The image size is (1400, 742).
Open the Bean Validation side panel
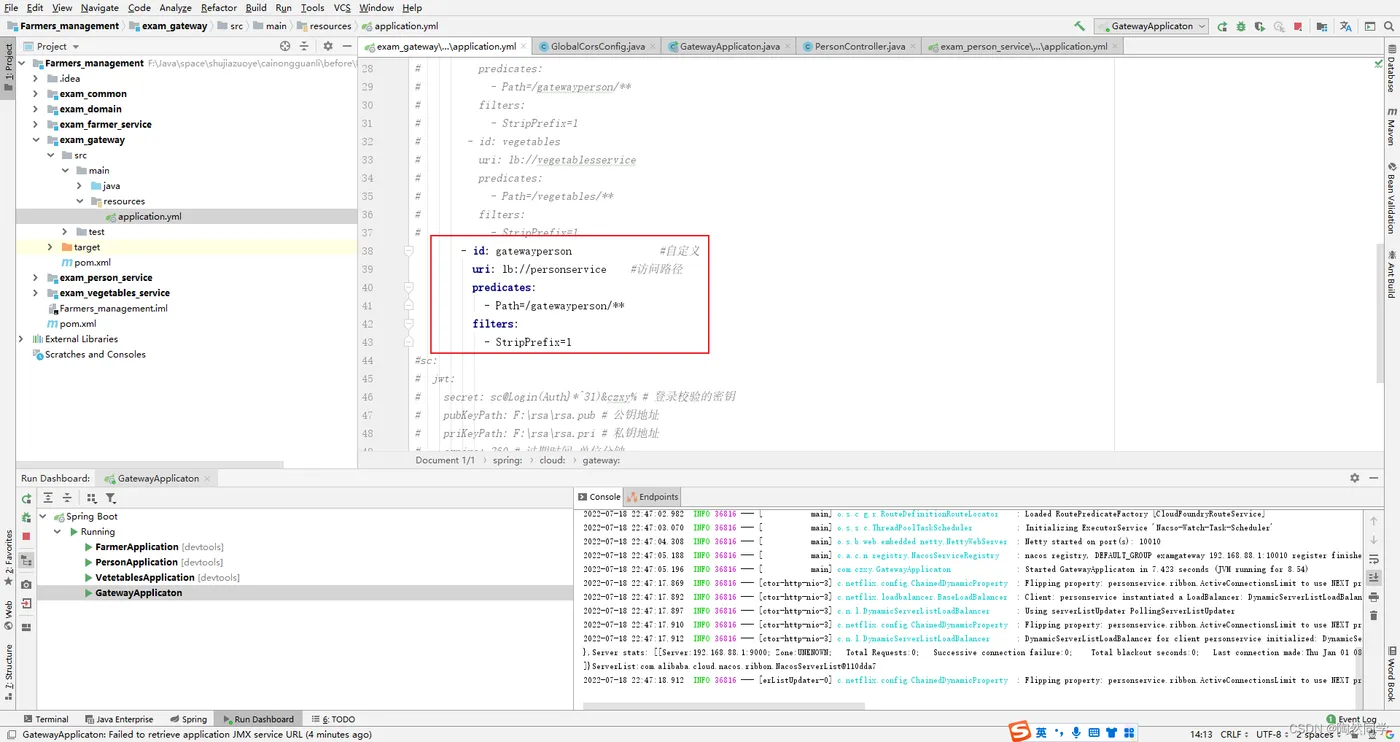point(1391,196)
